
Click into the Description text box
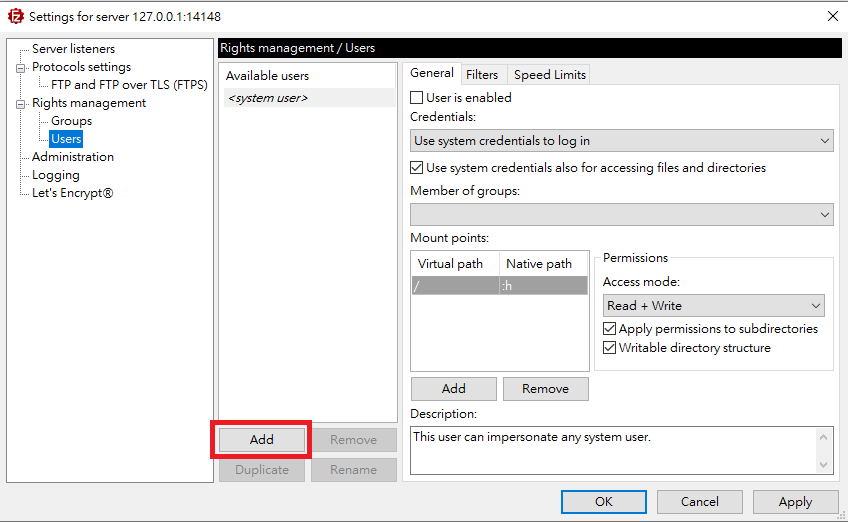coord(614,451)
